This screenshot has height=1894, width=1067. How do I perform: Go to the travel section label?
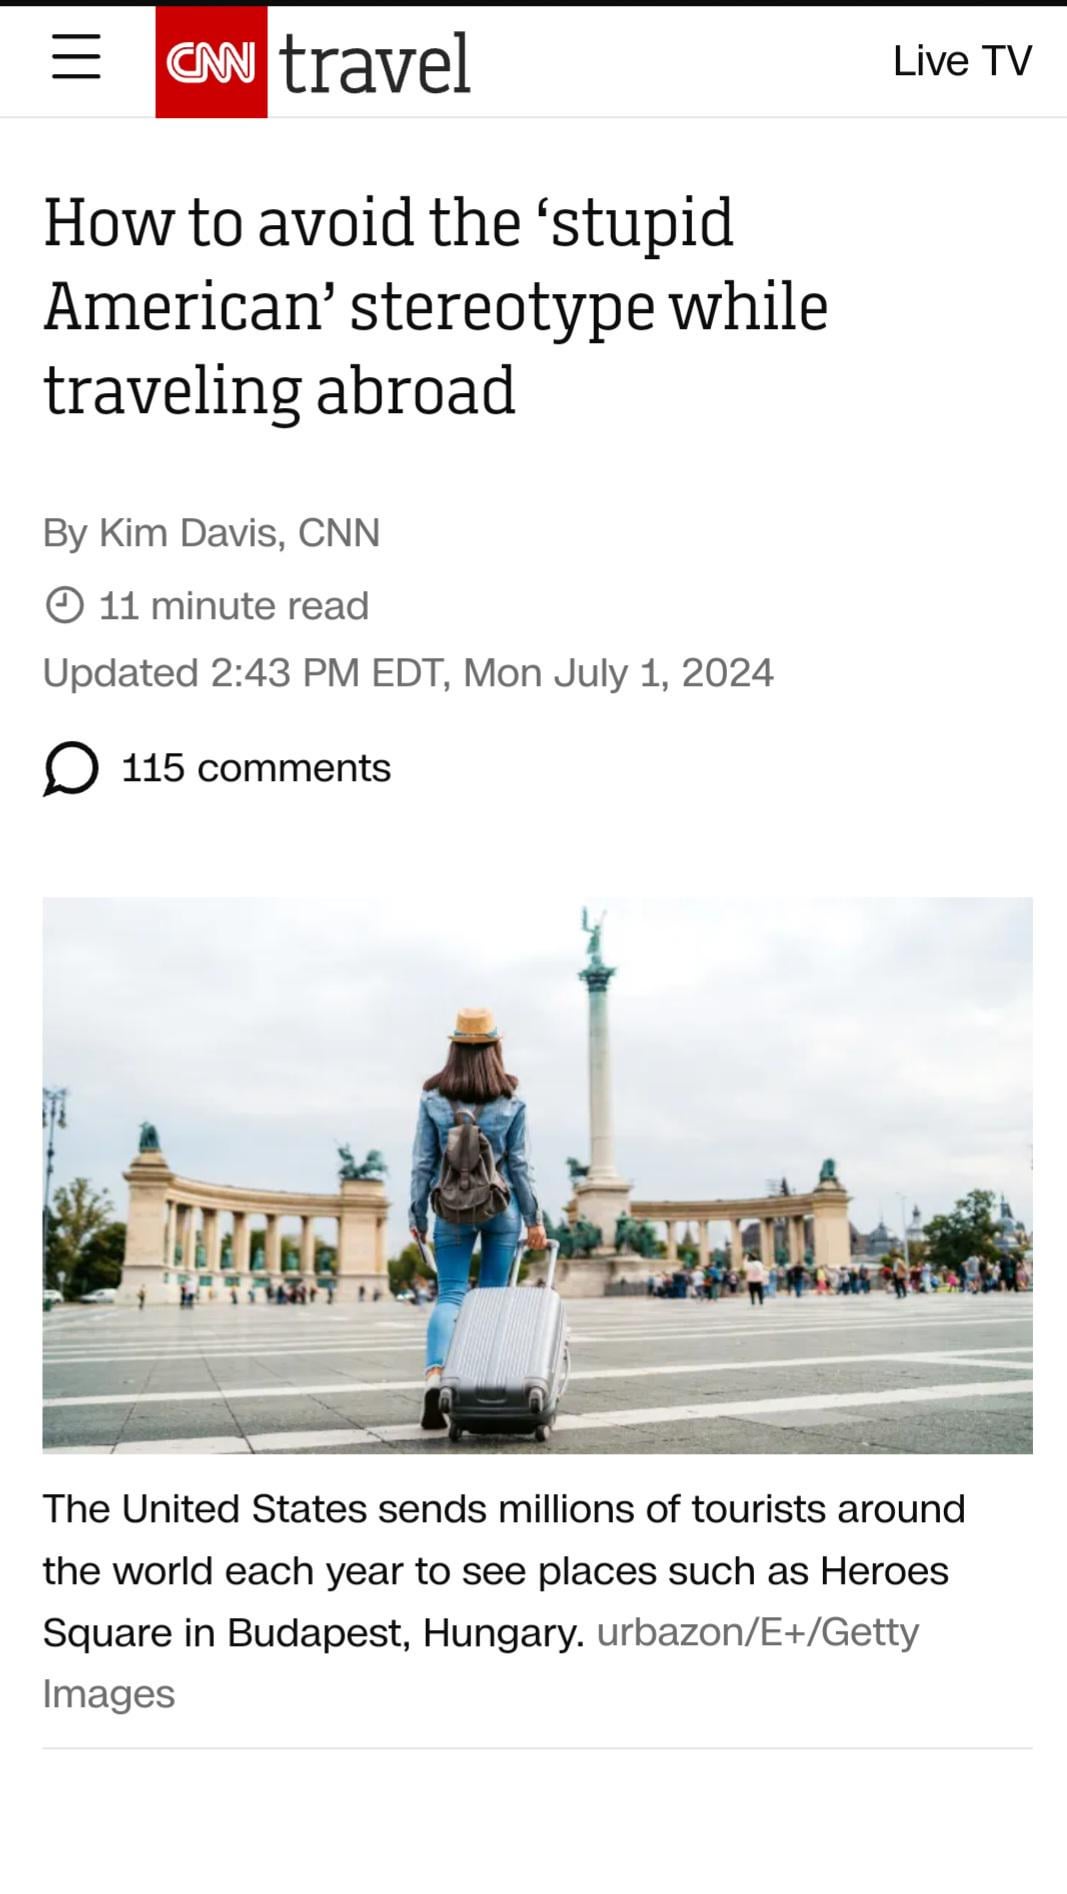(x=374, y=63)
